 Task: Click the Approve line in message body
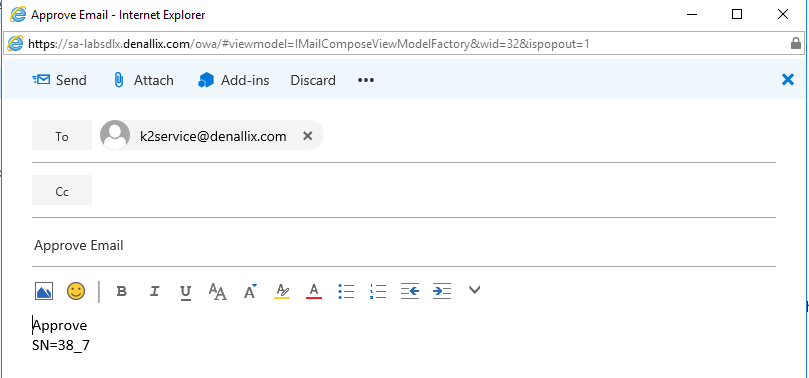[x=60, y=325]
